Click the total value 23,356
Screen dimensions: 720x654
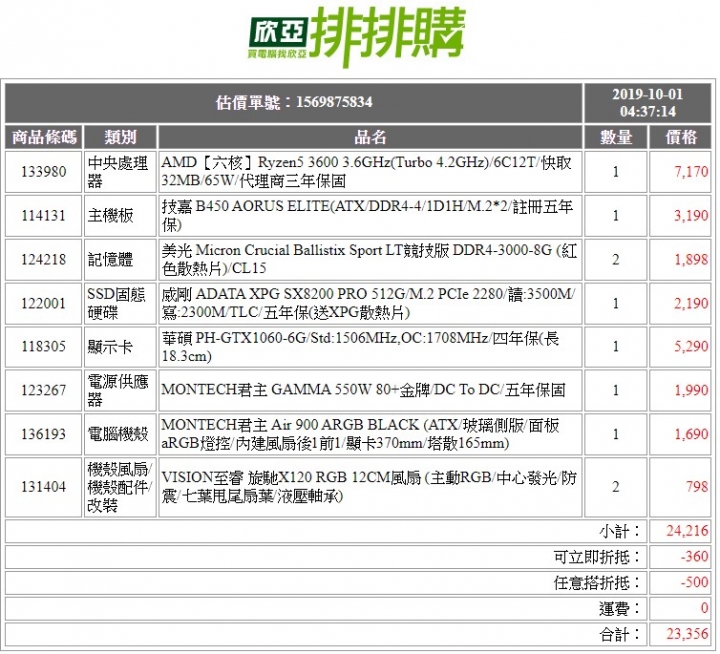[687, 634]
